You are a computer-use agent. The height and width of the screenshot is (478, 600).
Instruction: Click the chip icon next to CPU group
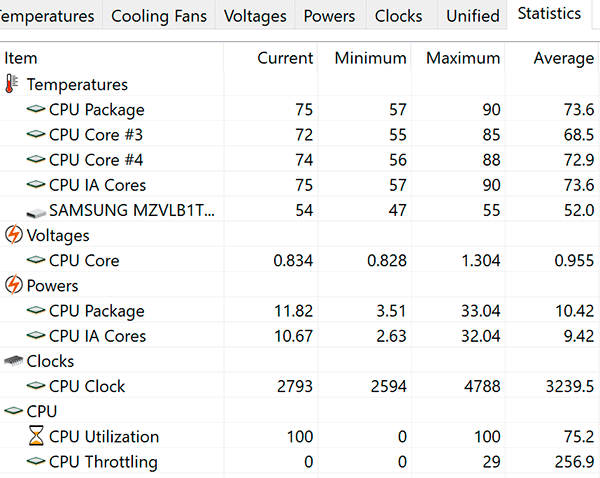tap(14, 411)
